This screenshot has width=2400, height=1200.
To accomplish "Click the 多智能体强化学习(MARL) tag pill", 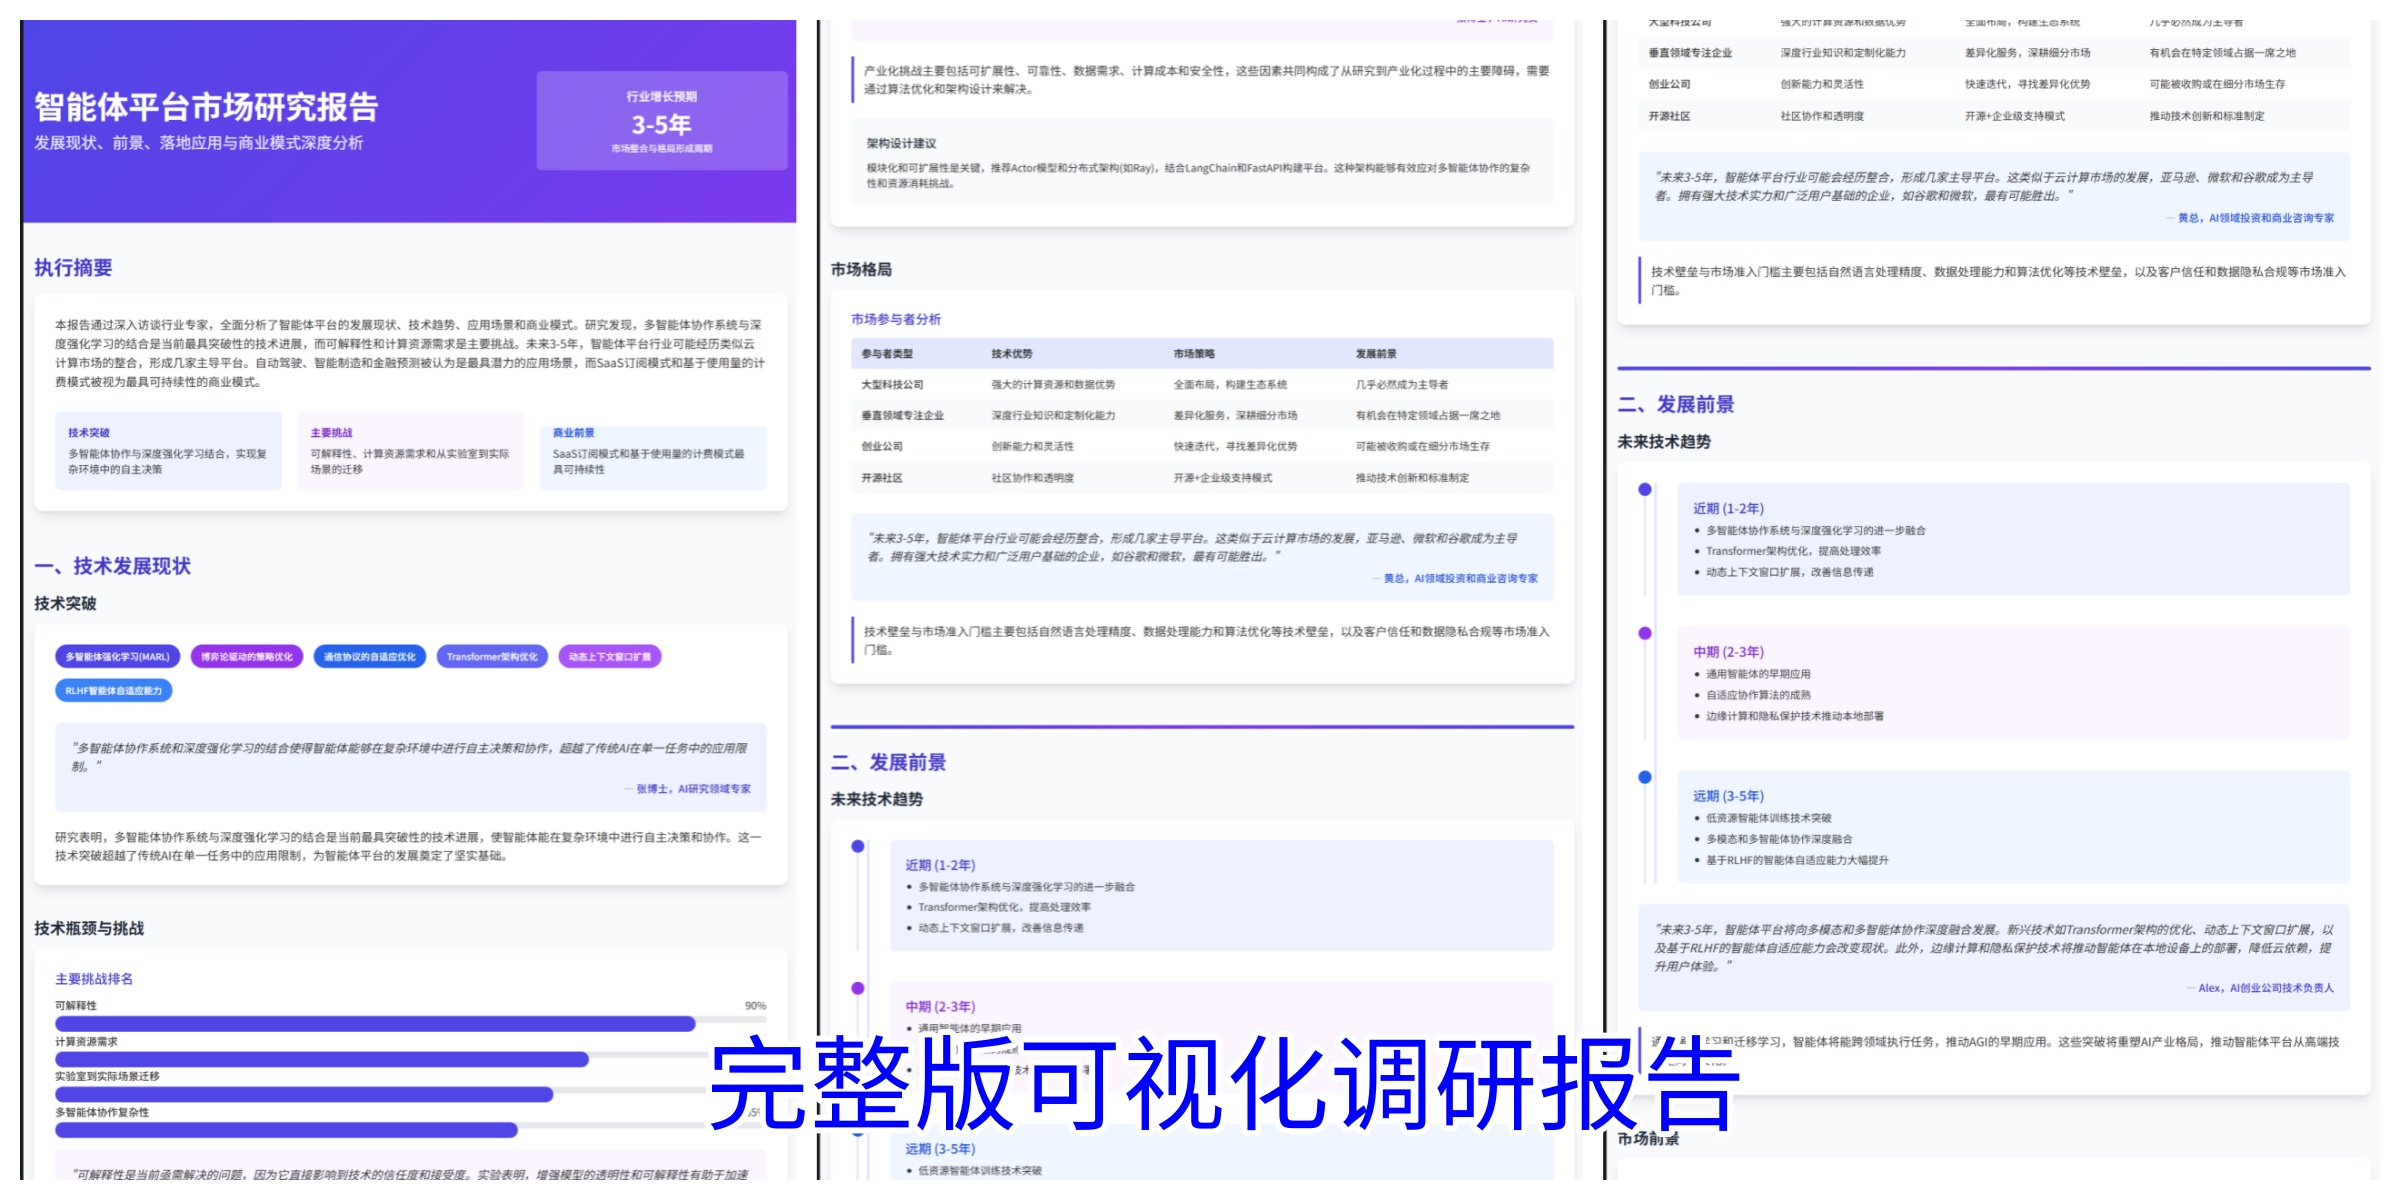I will pyautogui.click(x=117, y=657).
